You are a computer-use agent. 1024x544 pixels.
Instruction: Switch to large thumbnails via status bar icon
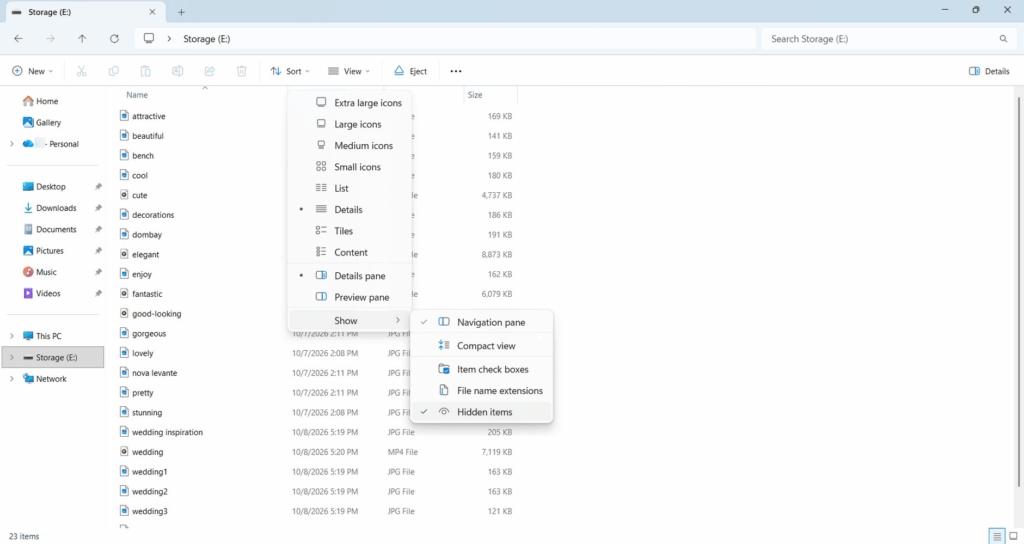click(1013, 536)
